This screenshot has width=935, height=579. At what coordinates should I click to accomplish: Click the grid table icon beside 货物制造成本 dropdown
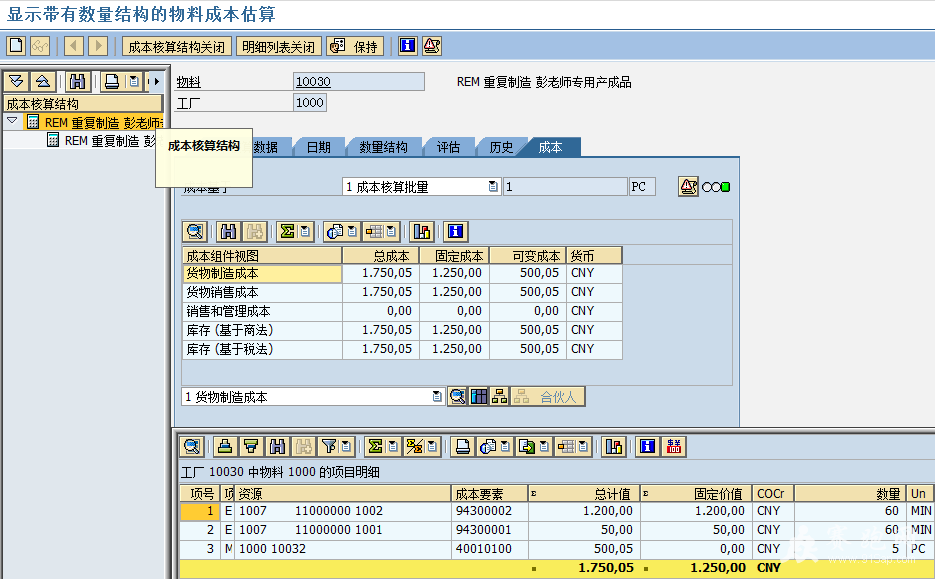pos(479,397)
